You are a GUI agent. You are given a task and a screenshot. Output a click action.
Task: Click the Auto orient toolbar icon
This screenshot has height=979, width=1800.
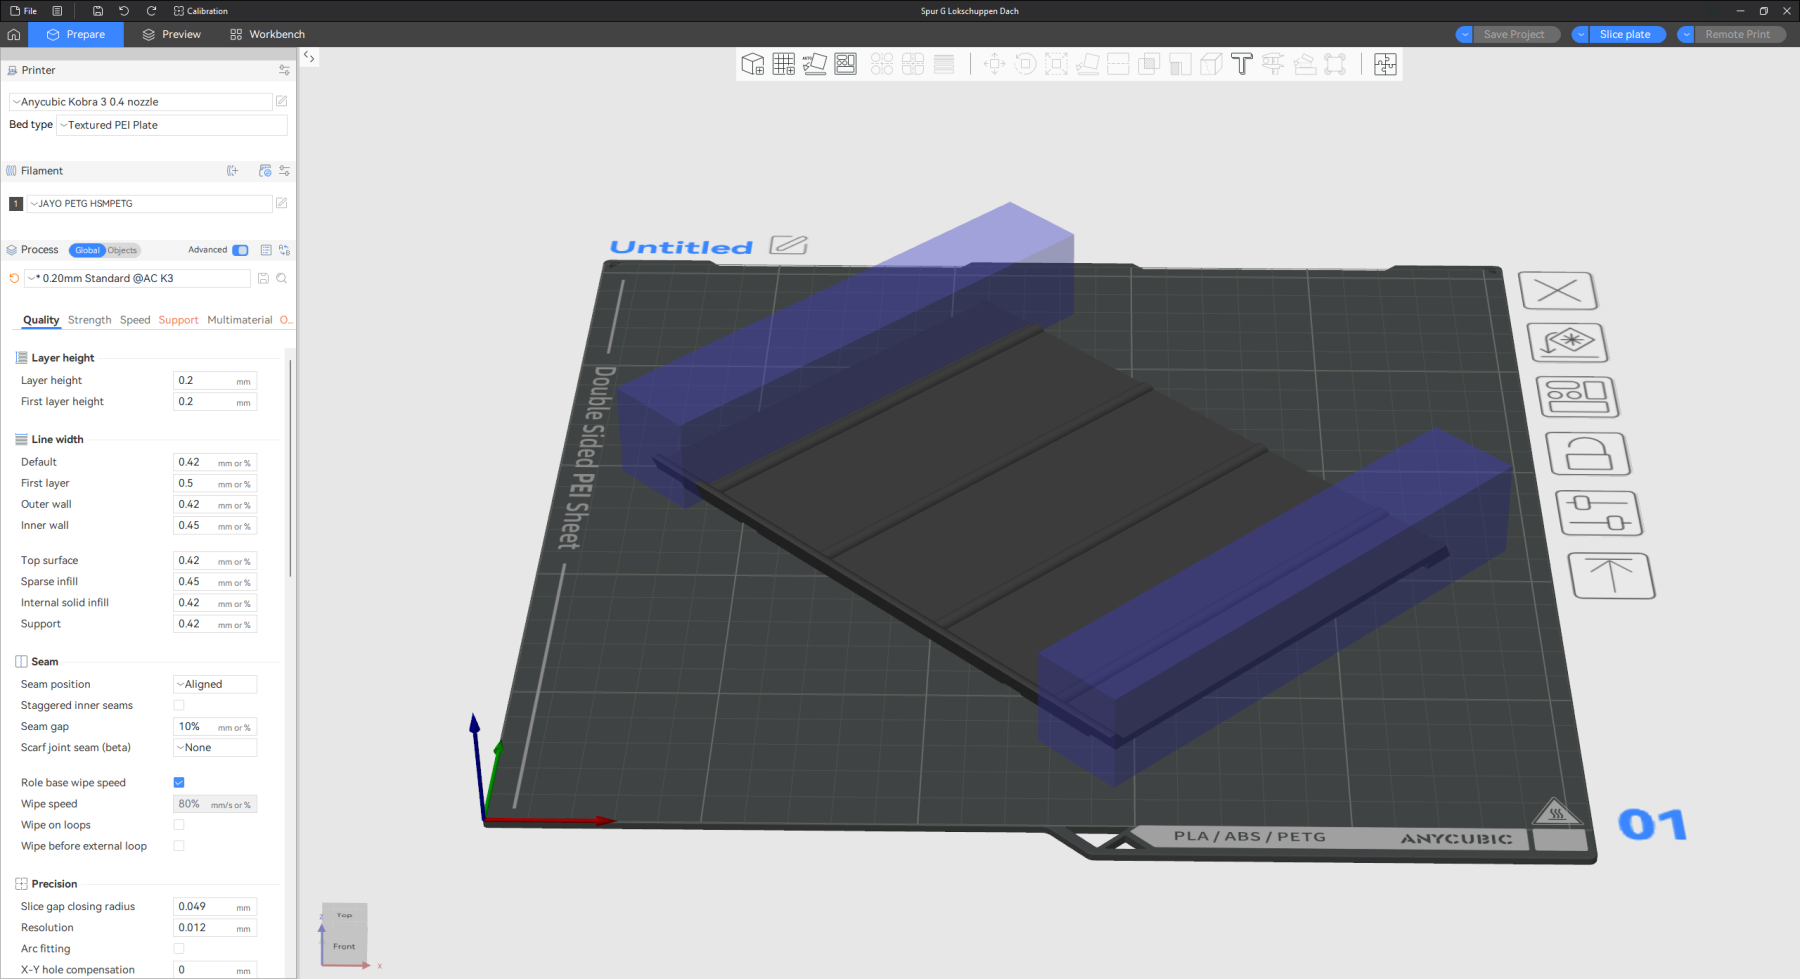coord(814,65)
